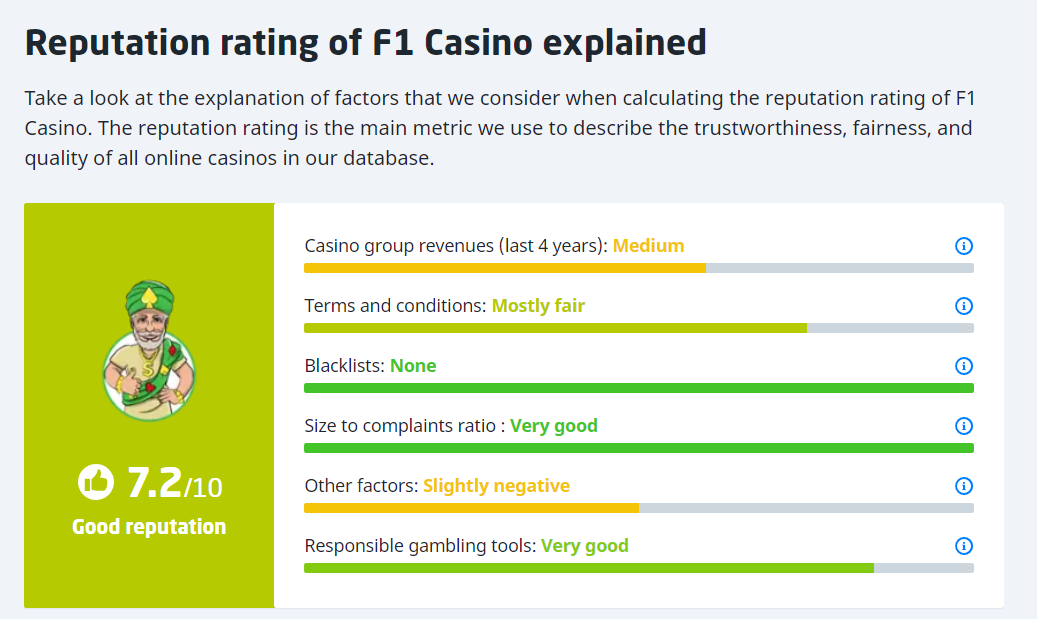Click the "Slightly negative" rating label
1037x619 pixels.
[496, 486]
